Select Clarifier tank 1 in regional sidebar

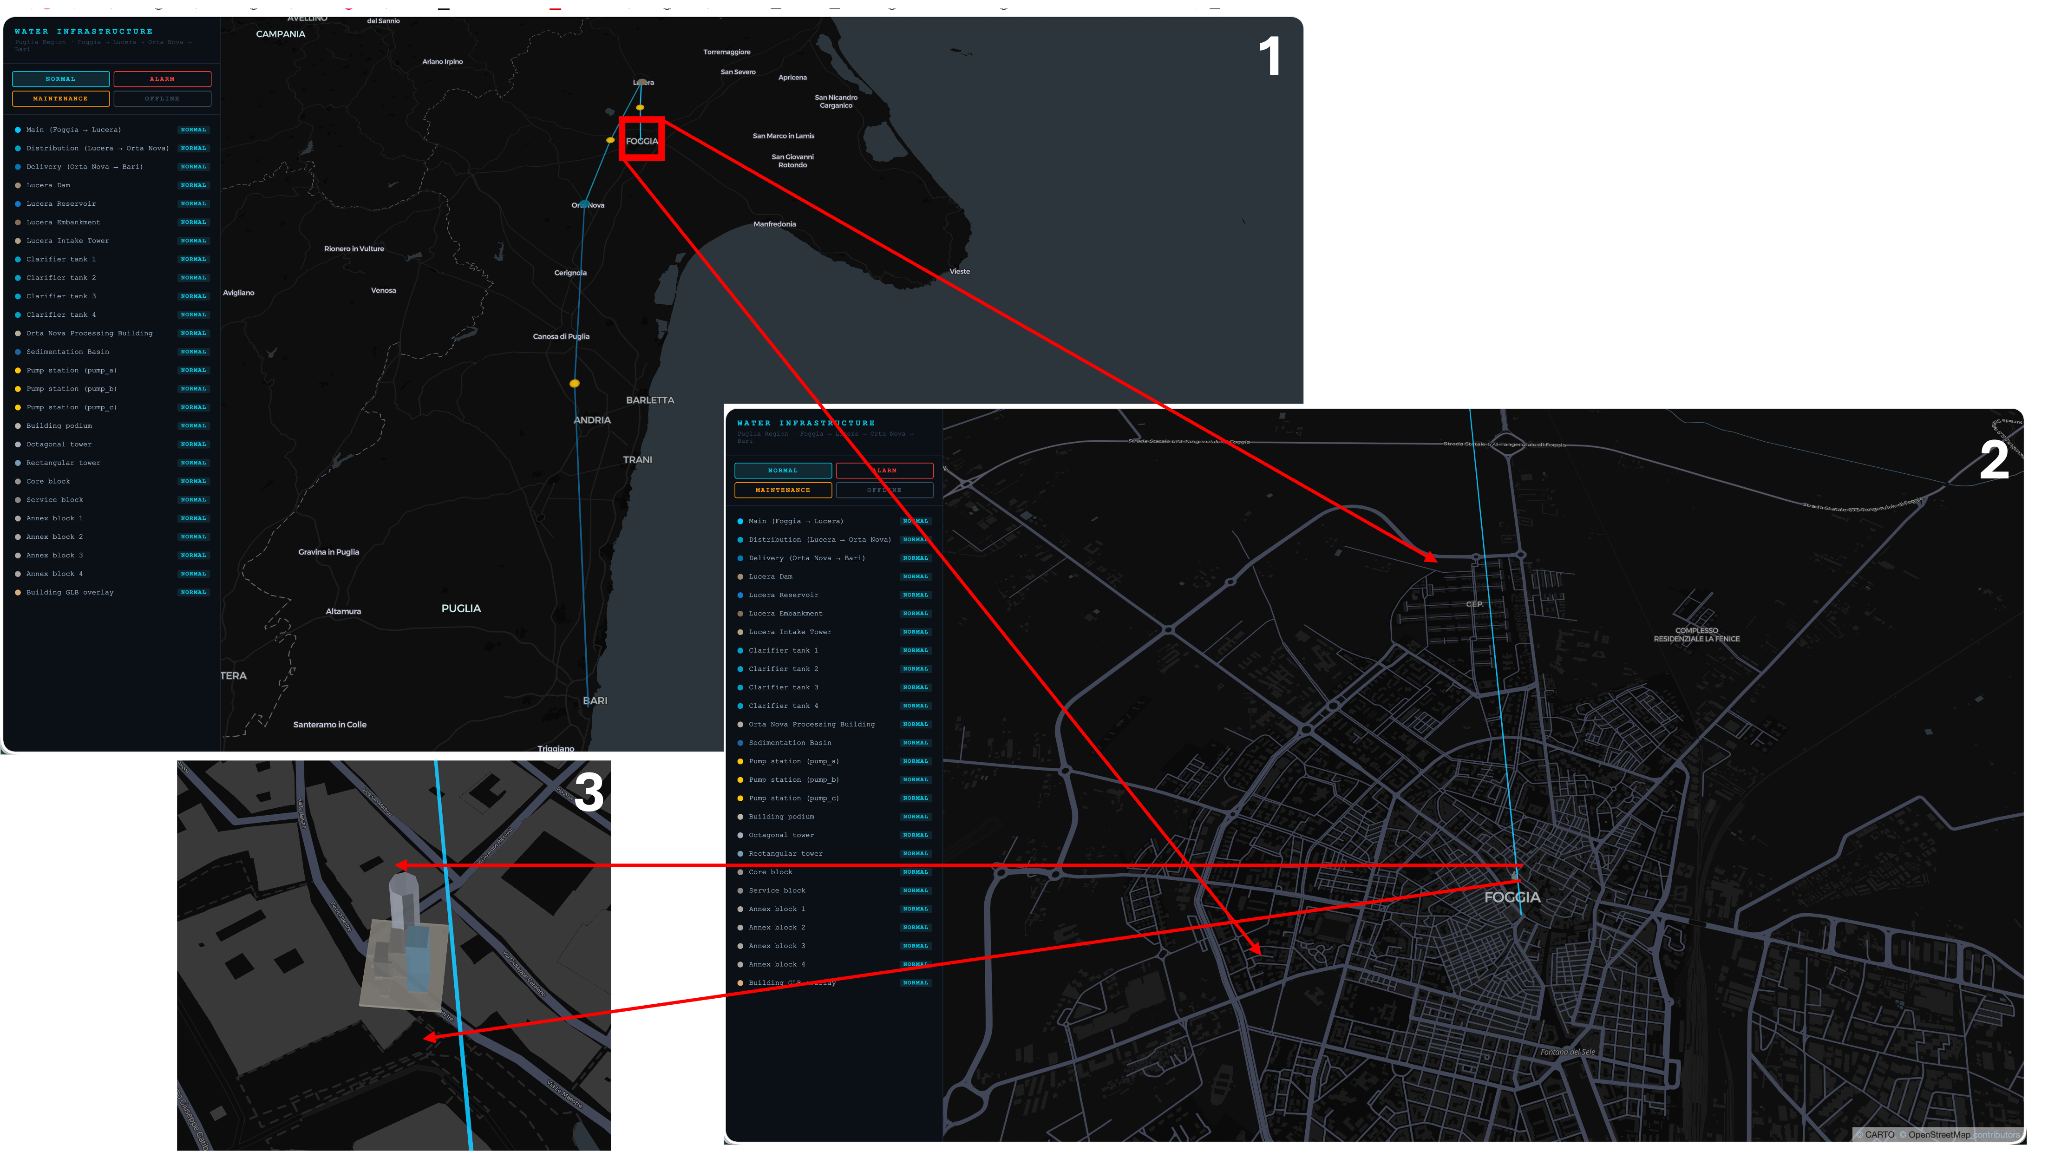111,259
